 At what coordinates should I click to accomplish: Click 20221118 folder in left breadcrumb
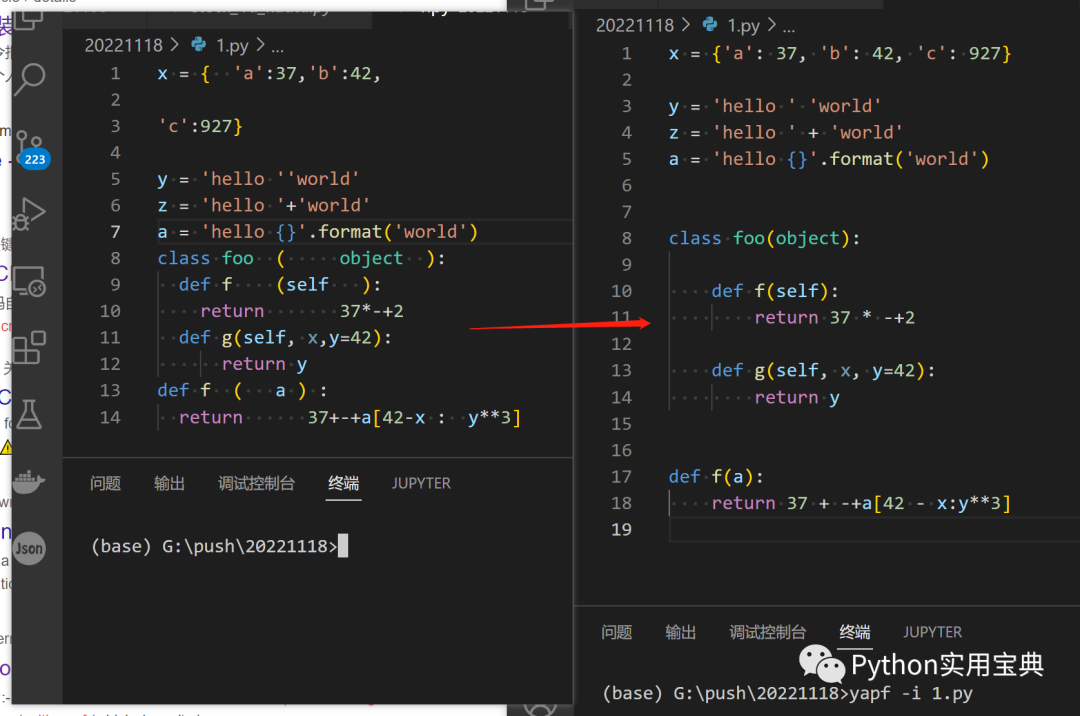[123, 45]
